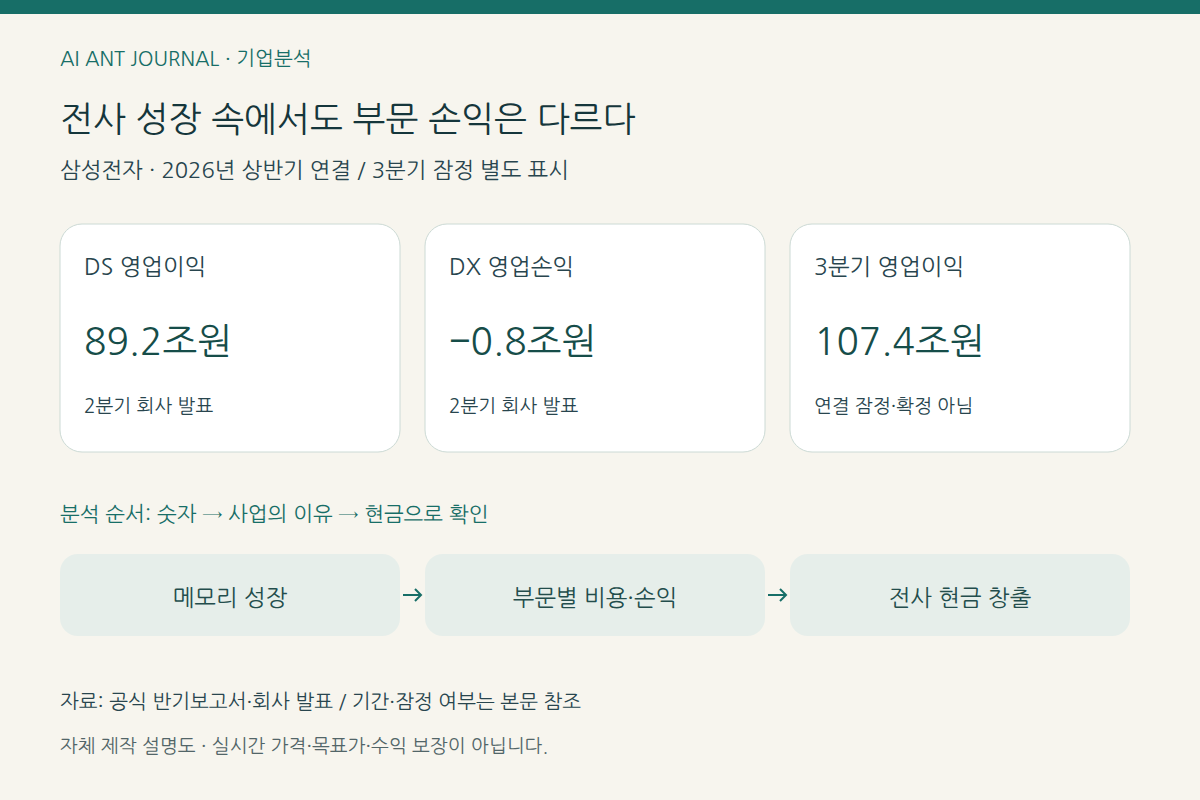Select the headline 전사 성장 속에서도 부문 손익은 다르다
This screenshot has width=1200, height=800.
pyautogui.click(x=348, y=119)
